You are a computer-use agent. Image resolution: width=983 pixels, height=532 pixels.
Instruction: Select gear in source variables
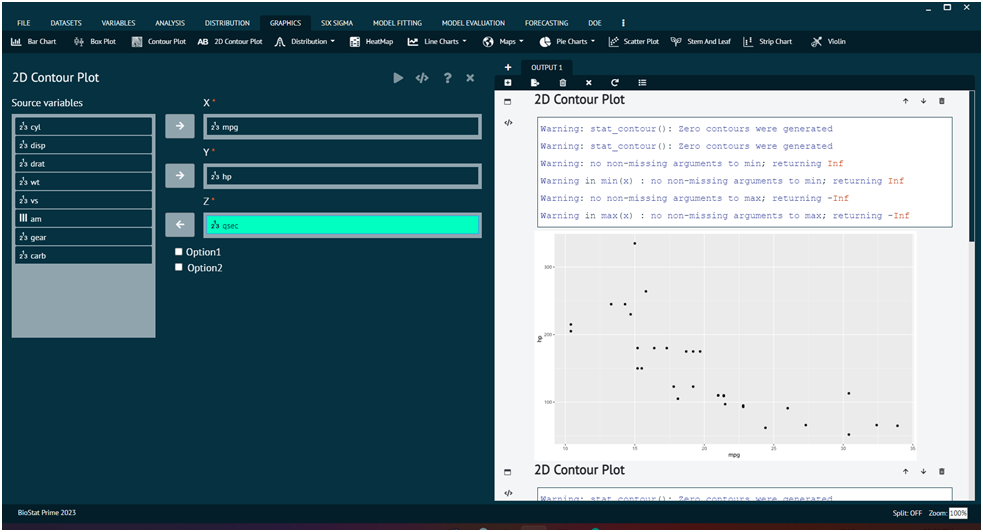pos(83,237)
